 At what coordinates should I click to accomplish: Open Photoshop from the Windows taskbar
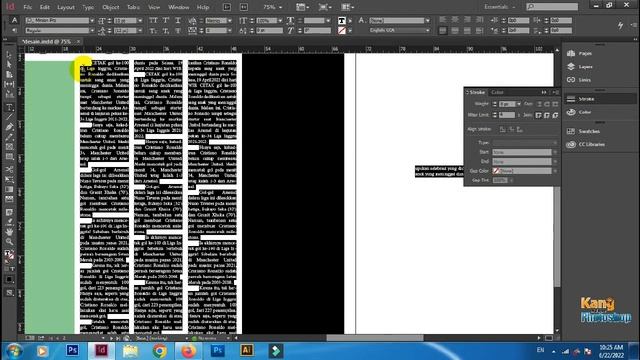coord(72,350)
